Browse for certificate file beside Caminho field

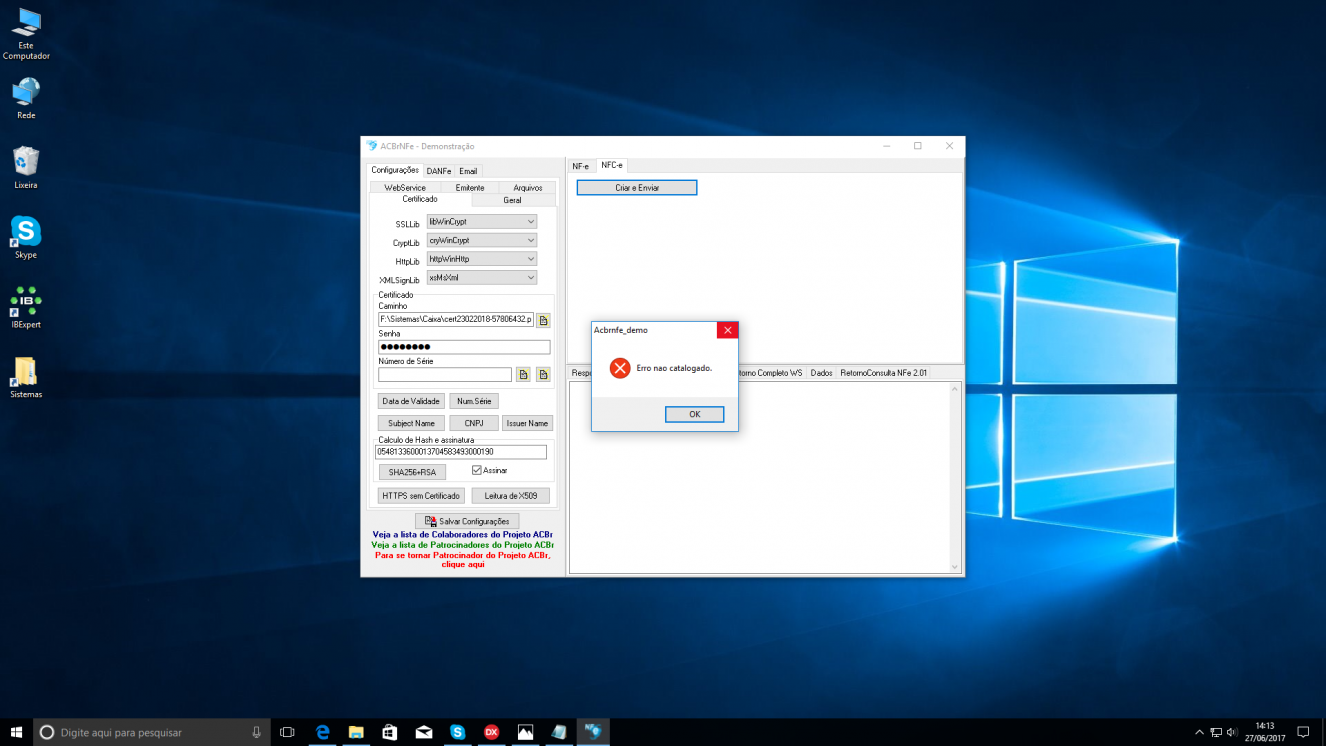point(543,320)
